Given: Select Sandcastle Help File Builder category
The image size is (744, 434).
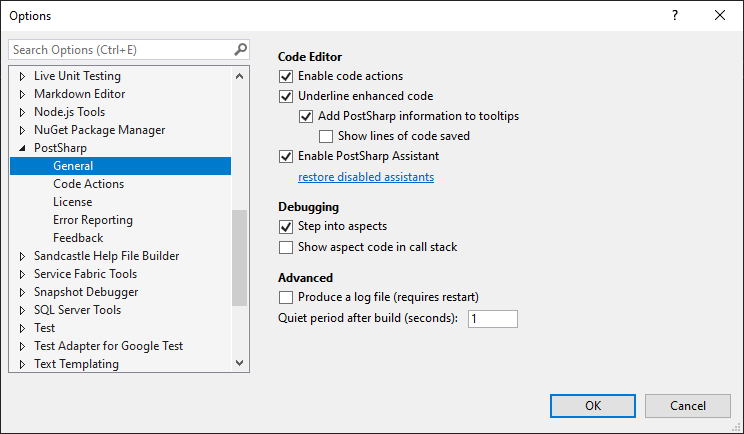Looking at the screenshot, I should [106, 256].
